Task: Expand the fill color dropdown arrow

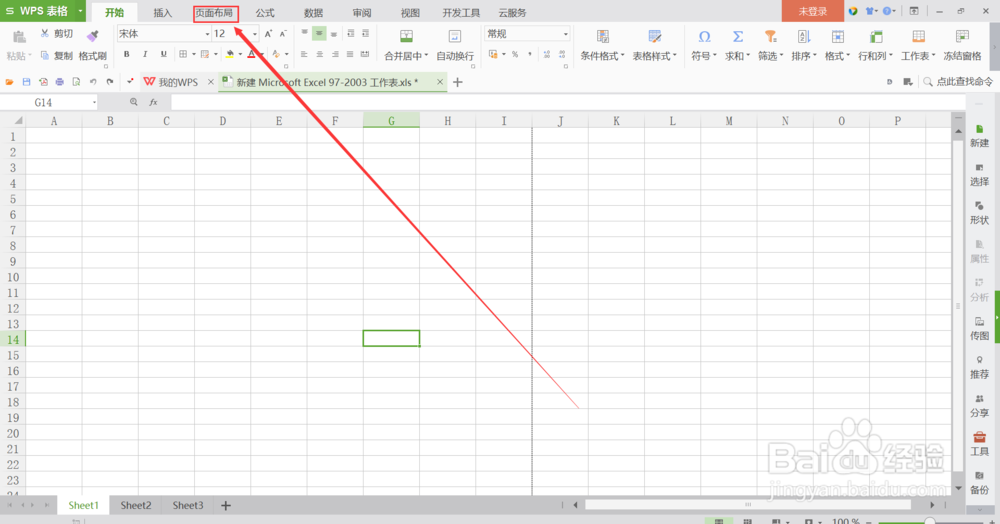Action: coord(240,54)
